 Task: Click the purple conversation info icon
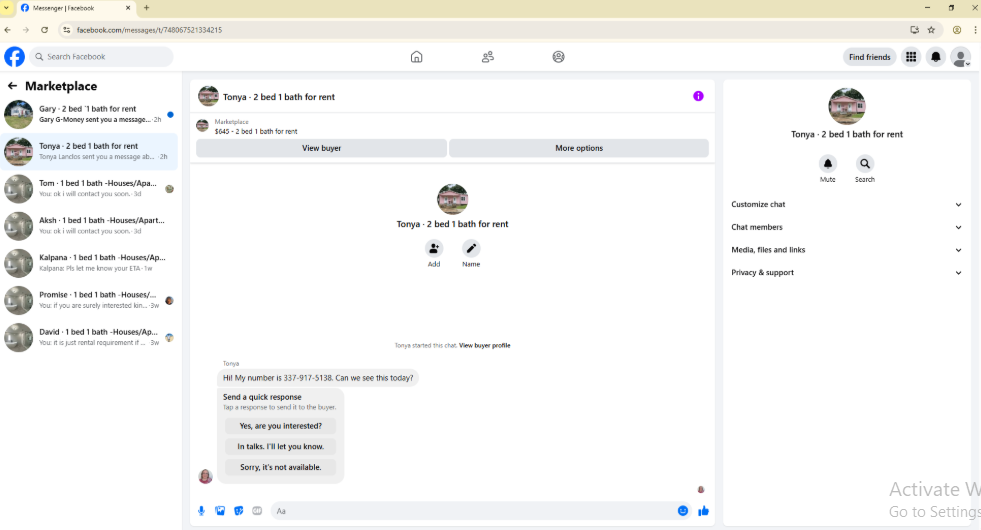pos(698,96)
